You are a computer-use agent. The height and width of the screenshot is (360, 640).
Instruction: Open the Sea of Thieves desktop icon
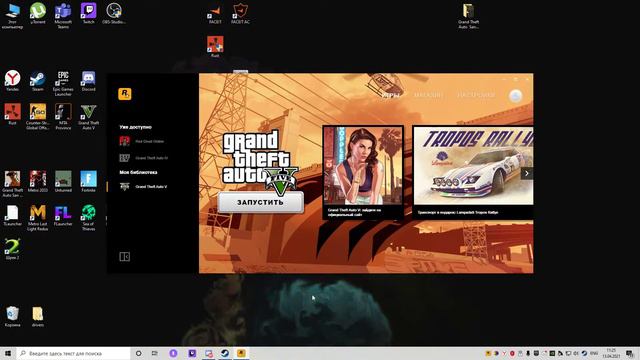pyautogui.click(x=88, y=218)
